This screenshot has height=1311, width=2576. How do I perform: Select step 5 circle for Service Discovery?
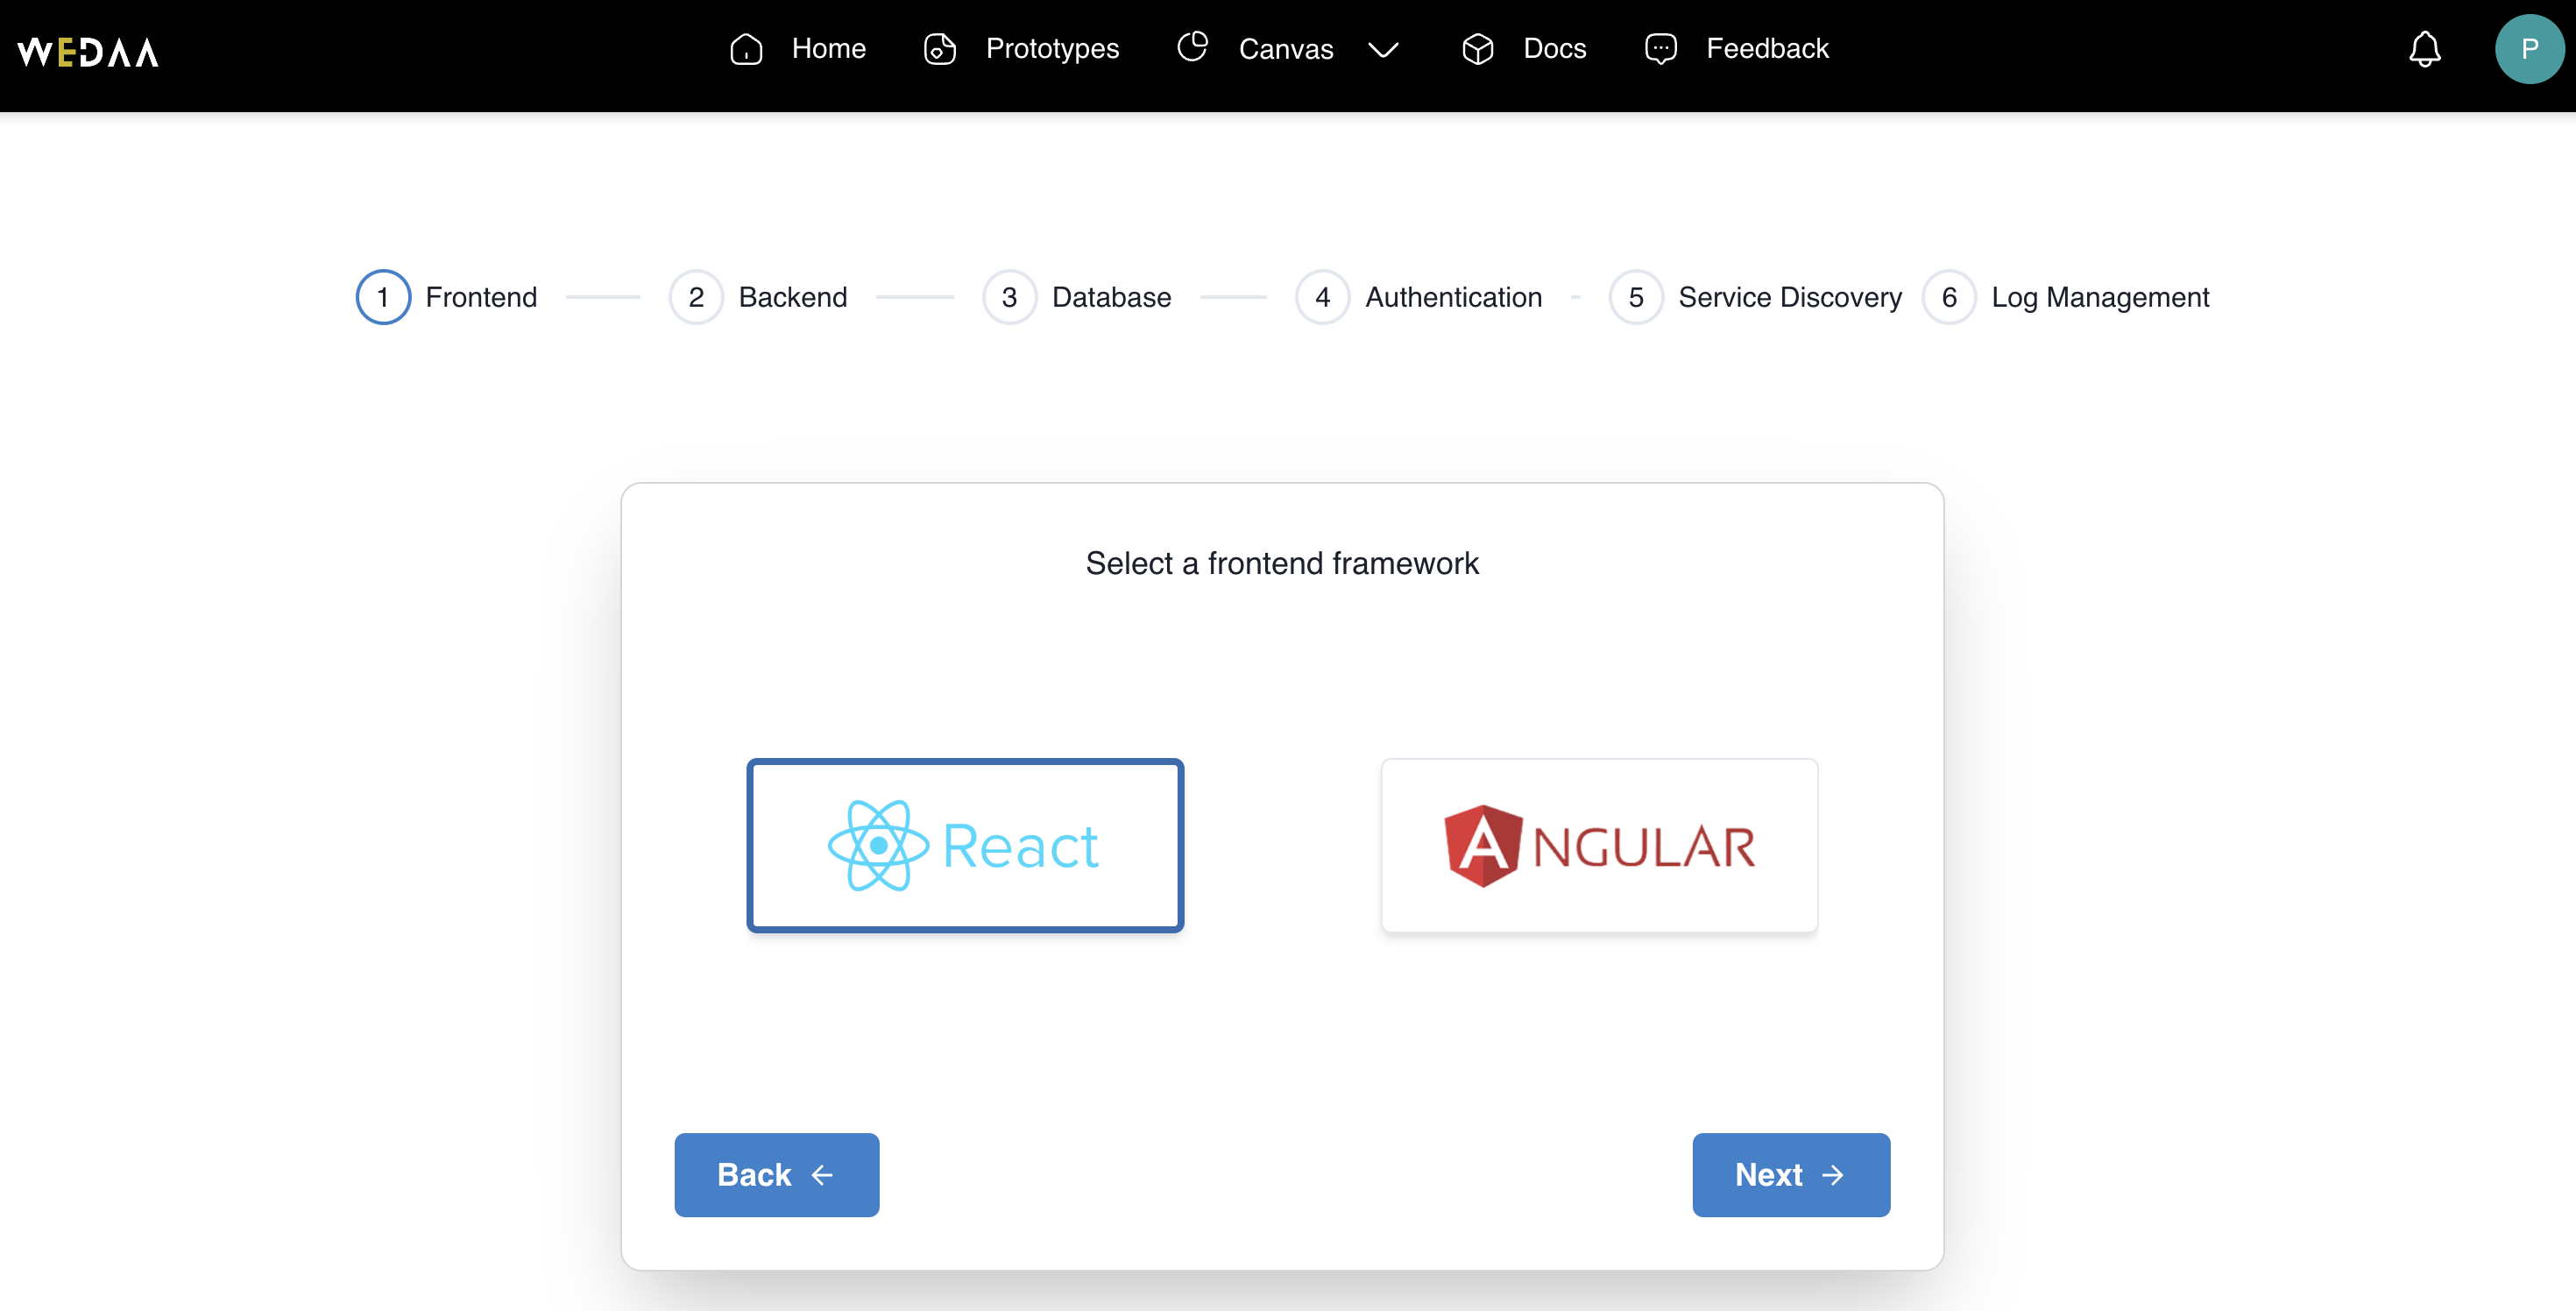click(x=1636, y=297)
